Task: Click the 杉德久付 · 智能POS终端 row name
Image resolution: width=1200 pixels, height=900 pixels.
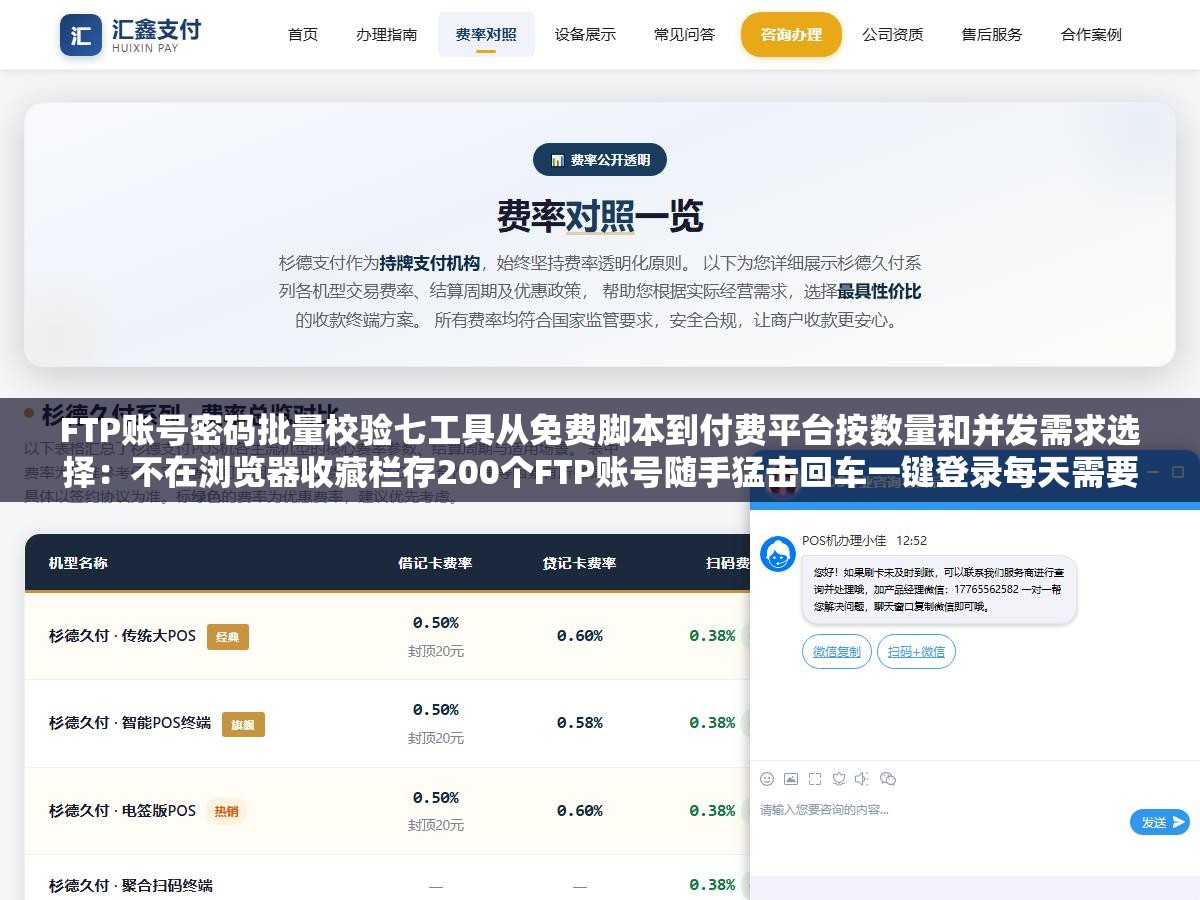Action: pos(130,723)
